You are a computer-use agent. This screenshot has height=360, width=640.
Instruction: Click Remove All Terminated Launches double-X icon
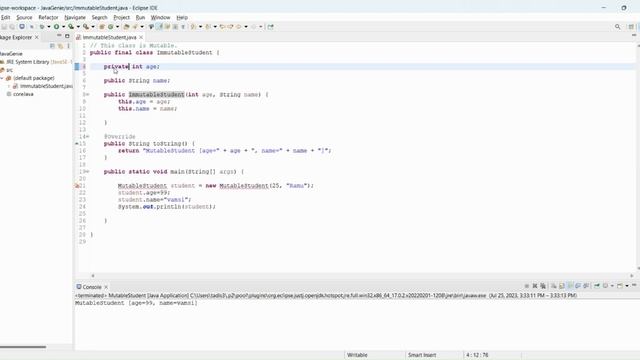pos(543,286)
